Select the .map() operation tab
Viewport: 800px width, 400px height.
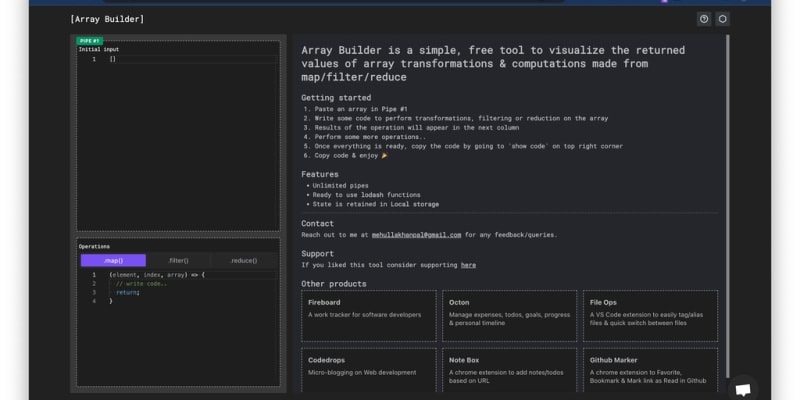coord(113,261)
